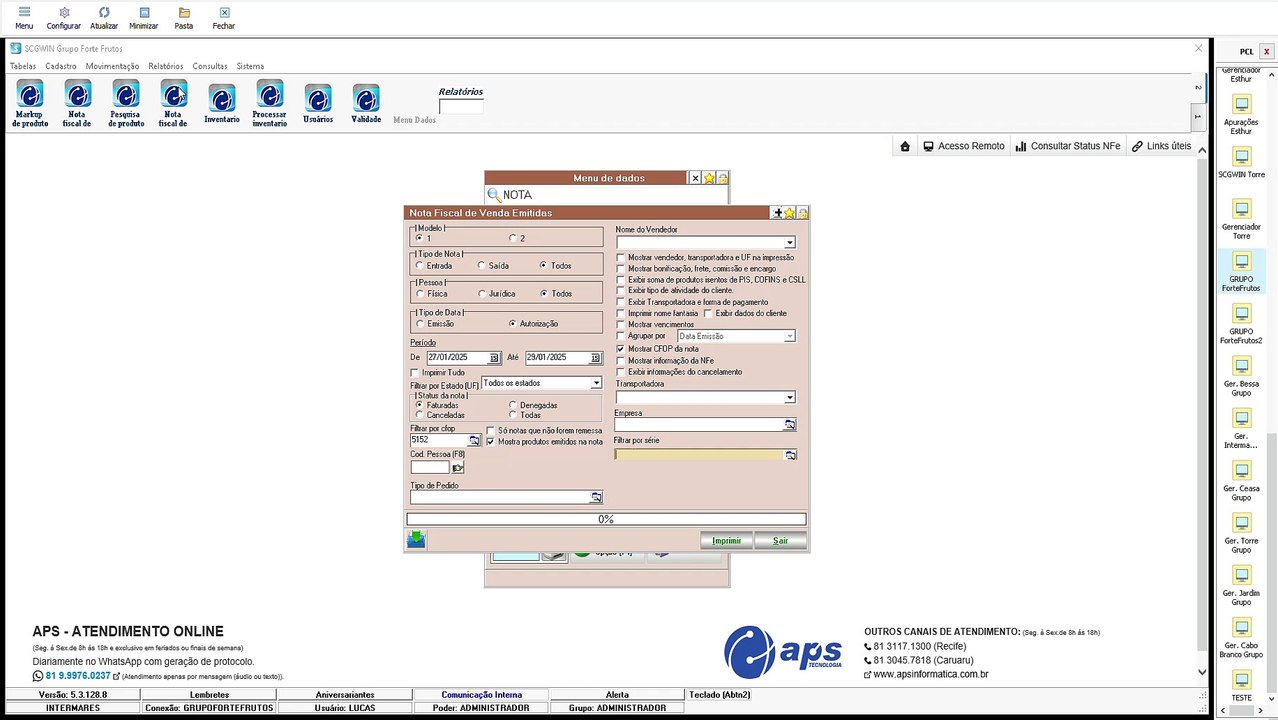Select Modelo 2 radio button
Image resolution: width=1278 pixels, height=720 pixels.
(x=513, y=238)
